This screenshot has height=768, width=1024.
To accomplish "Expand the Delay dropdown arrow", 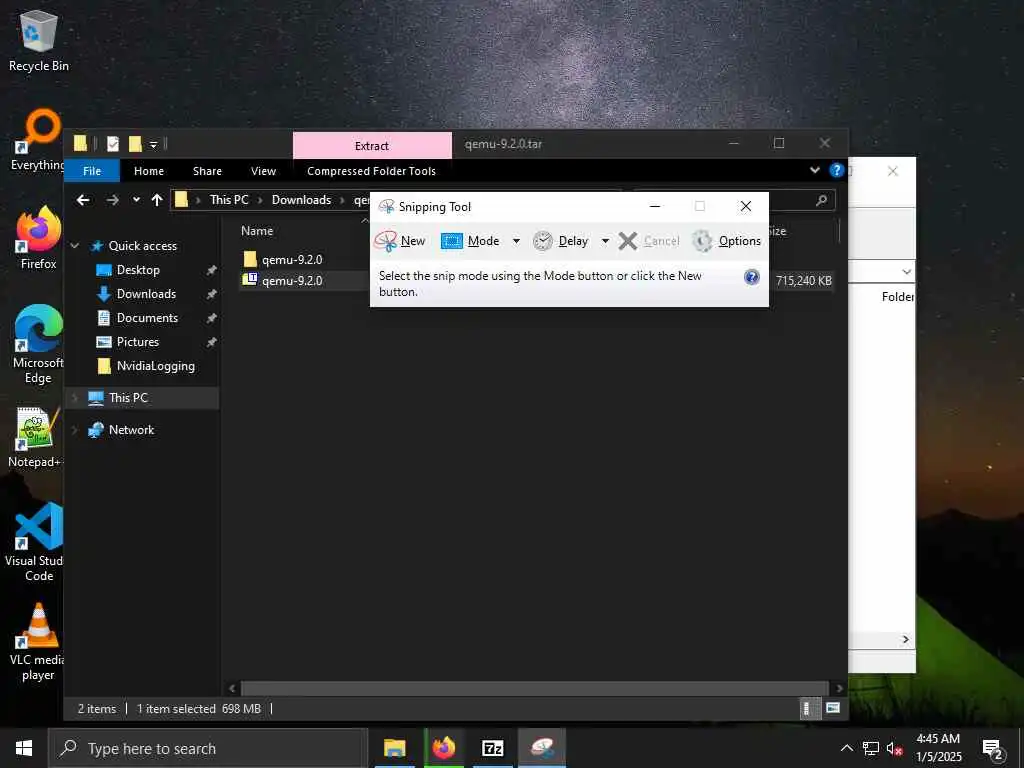I will tap(605, 241).
